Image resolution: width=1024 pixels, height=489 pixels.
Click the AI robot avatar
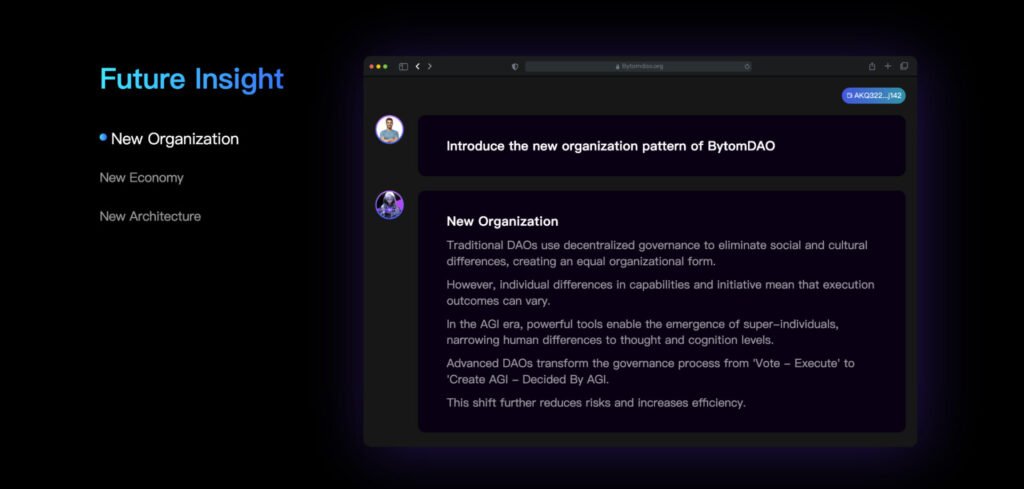point(389,205)
